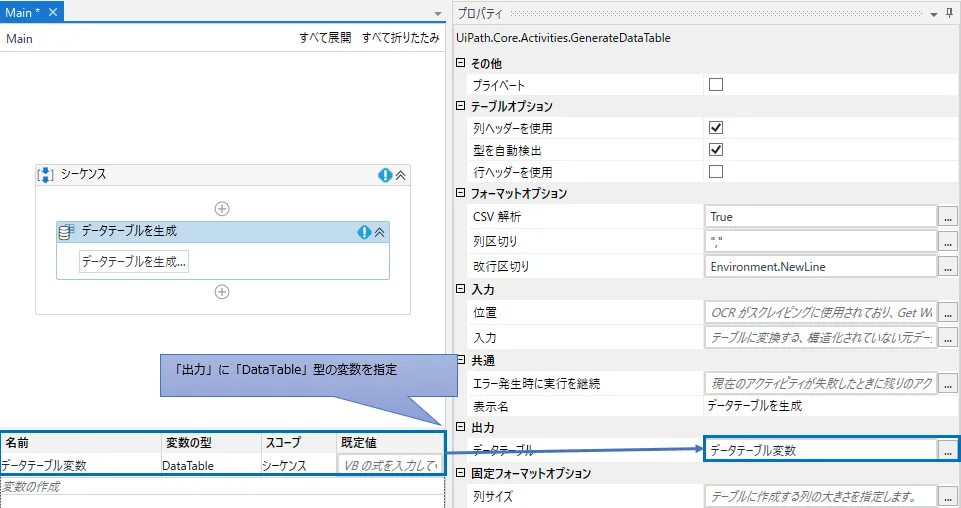Click the 表示名 value データテーブルを生成

[x=754, y=406]
